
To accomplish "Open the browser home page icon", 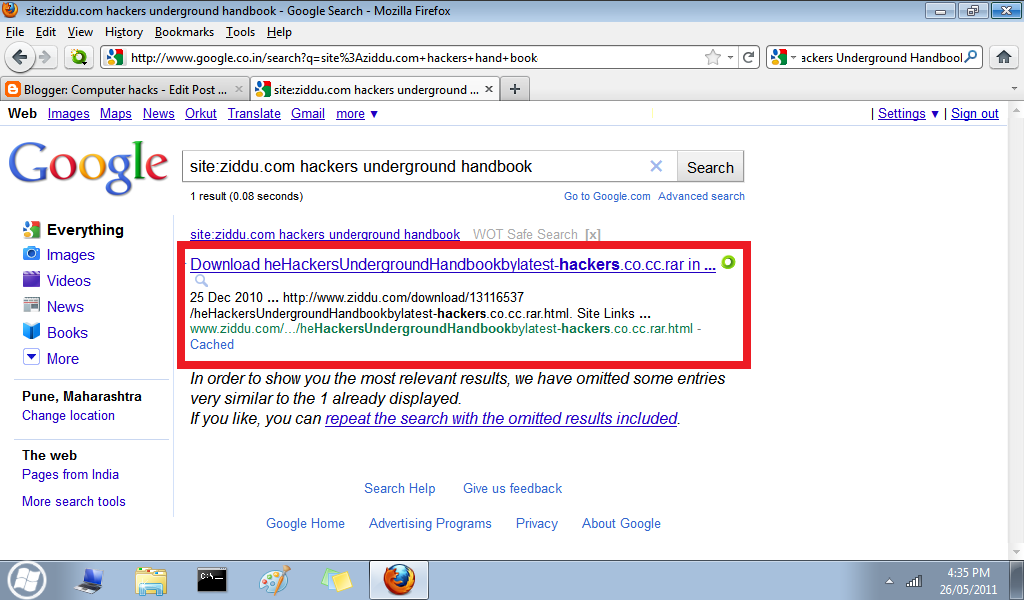I will pyautogui.click(x=1004, y=57).
